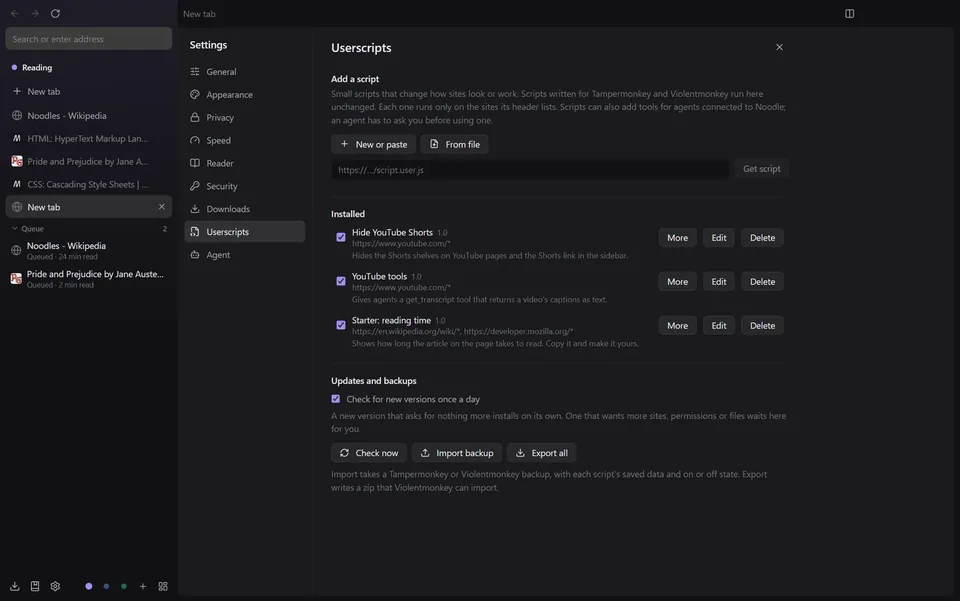Open the General settings section
Screen dimensions: 960x601
244,72
